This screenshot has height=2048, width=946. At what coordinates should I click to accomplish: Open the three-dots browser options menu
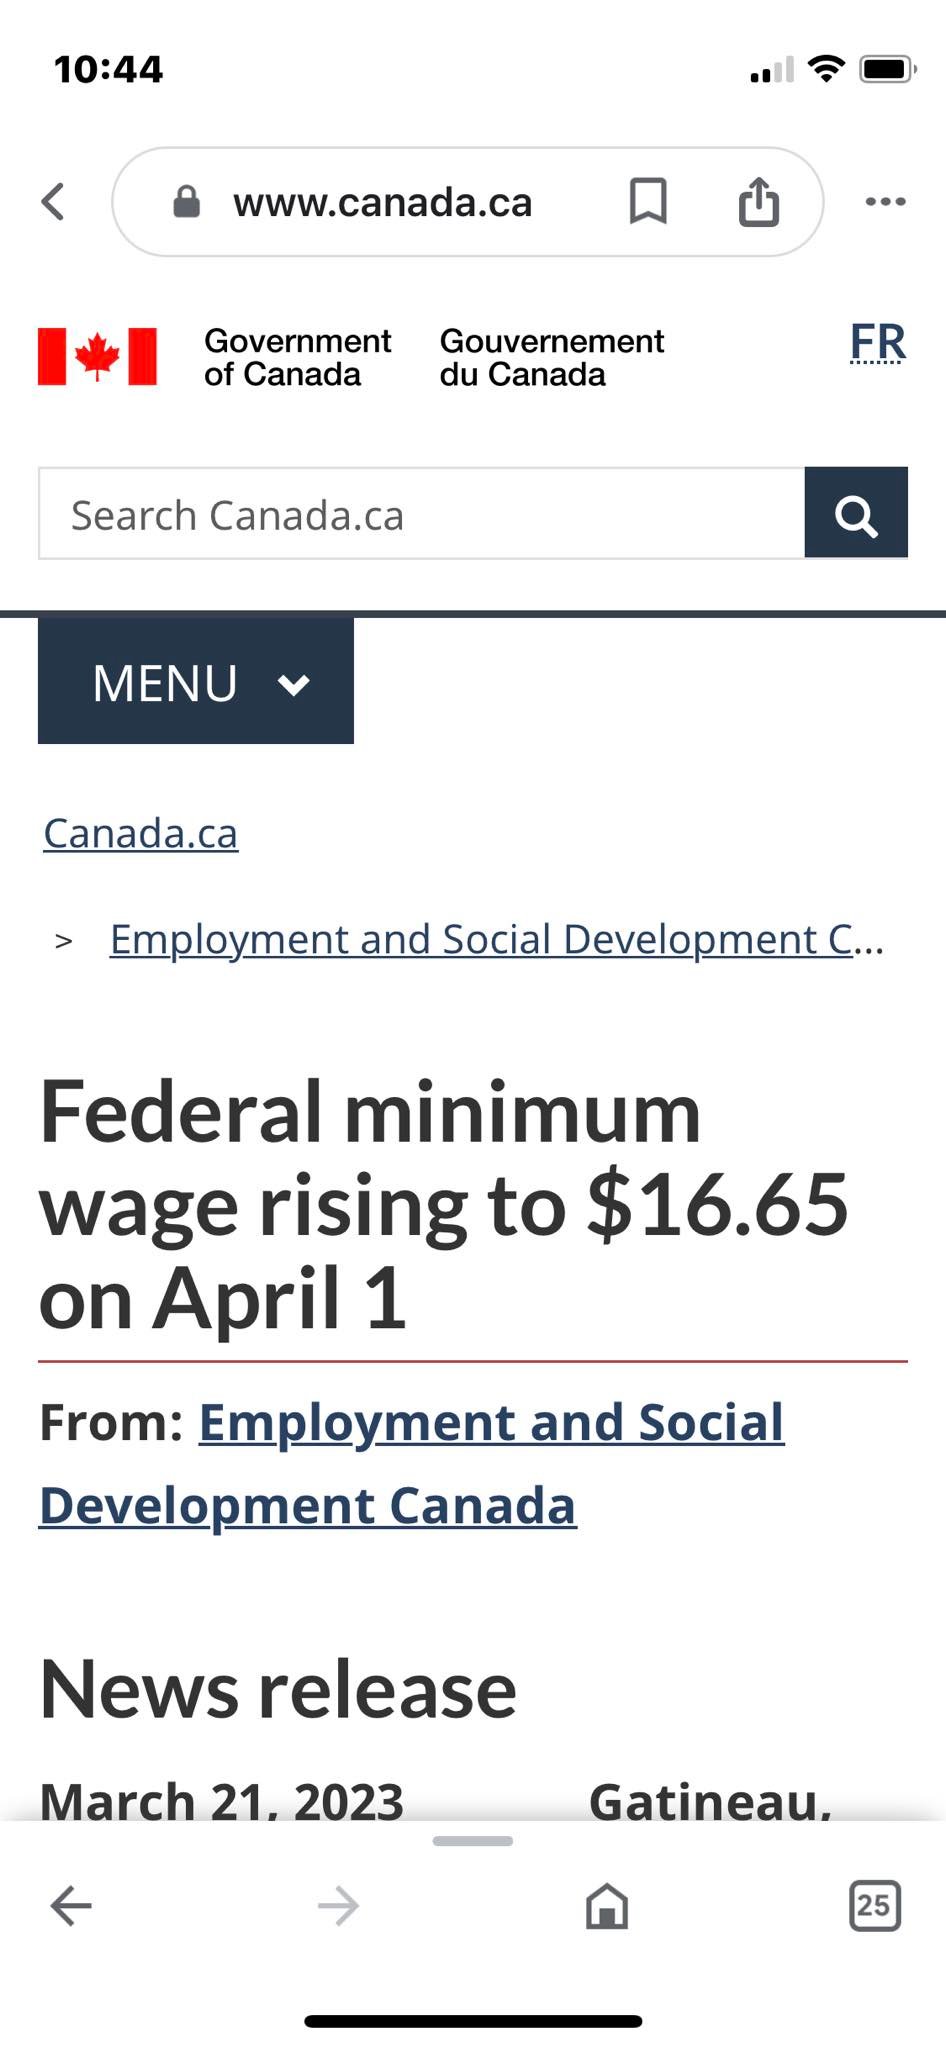[886, 202]
